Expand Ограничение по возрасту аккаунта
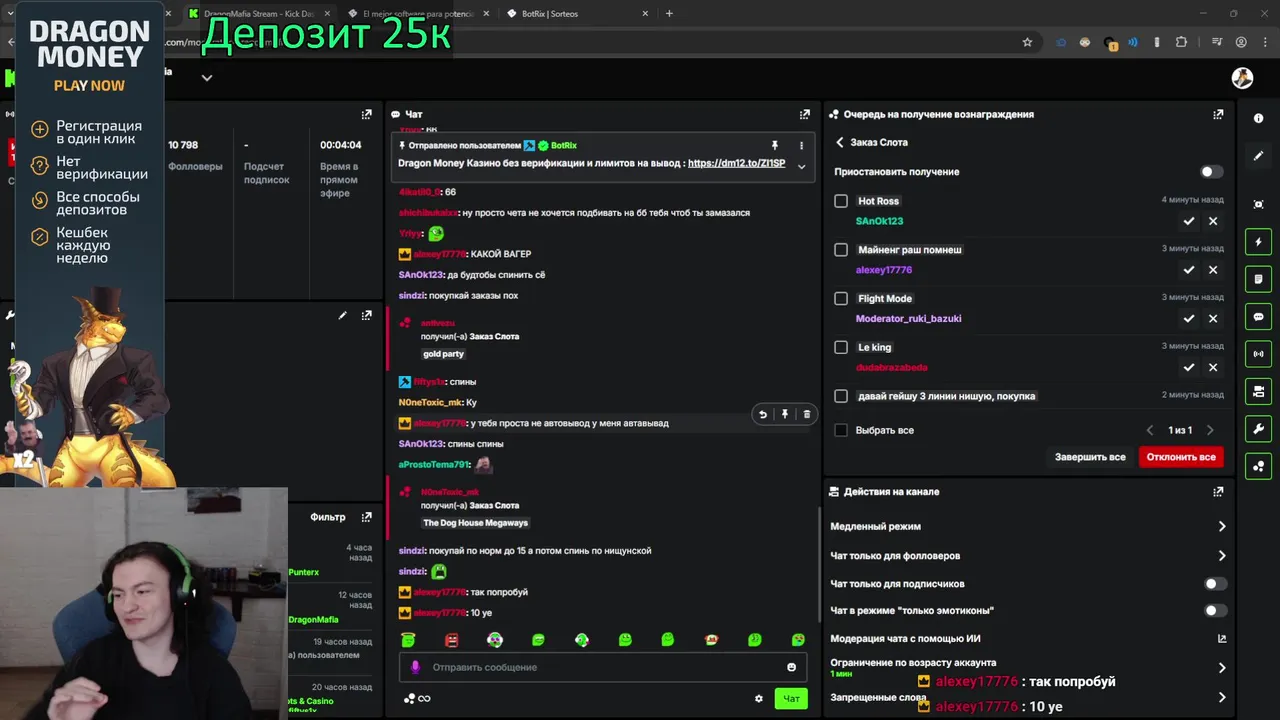Viewport: 1280px width, 720px height. pos(1222,667)
